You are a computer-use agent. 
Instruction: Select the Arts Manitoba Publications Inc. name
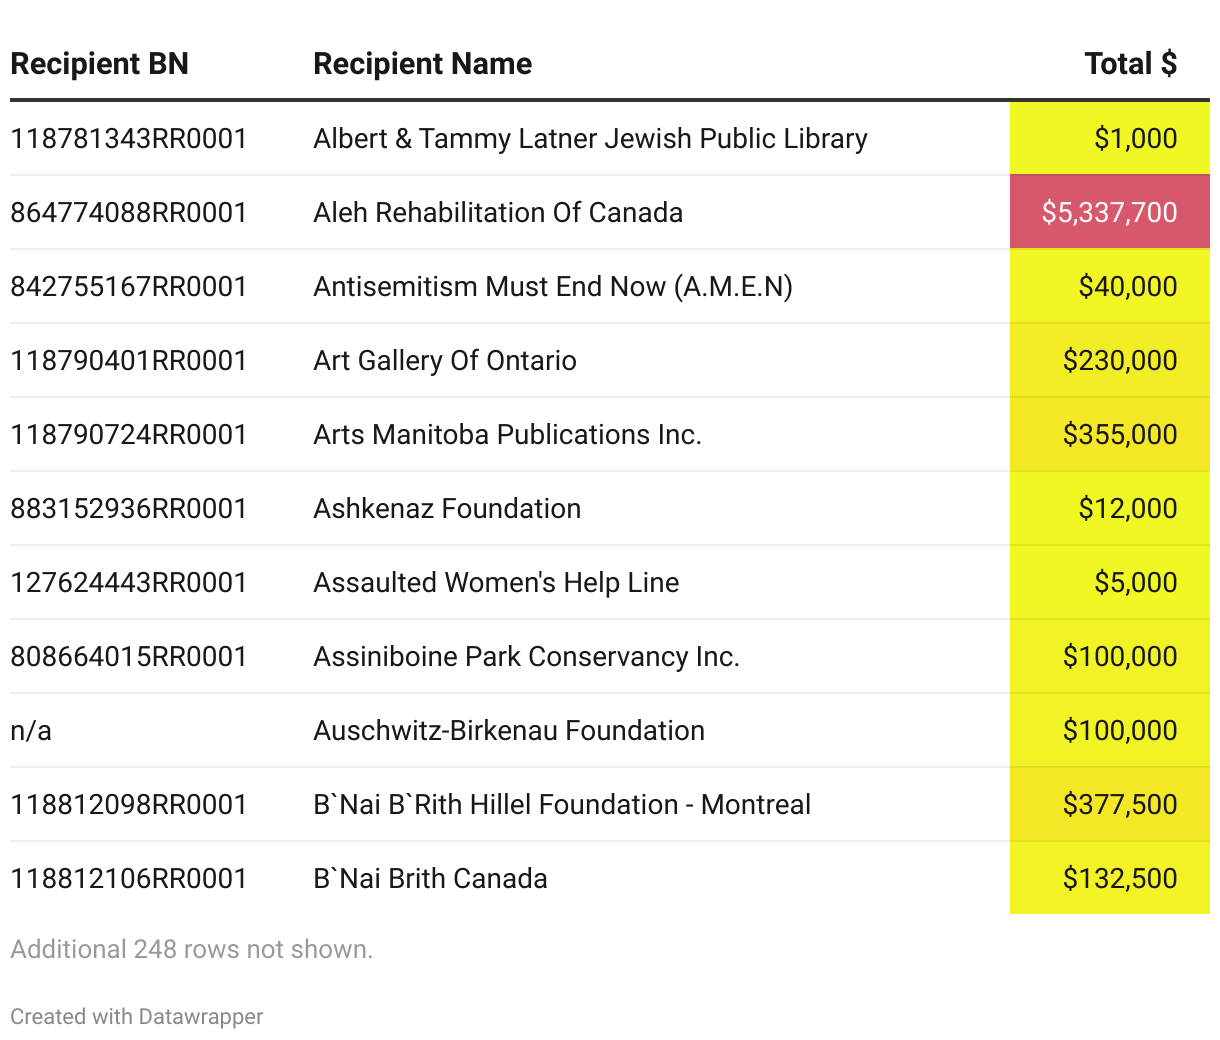click(x=507, y=434)
